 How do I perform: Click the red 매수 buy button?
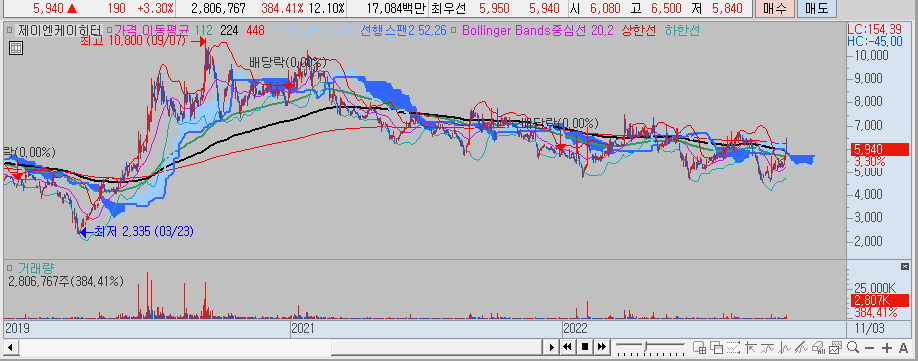775,8
